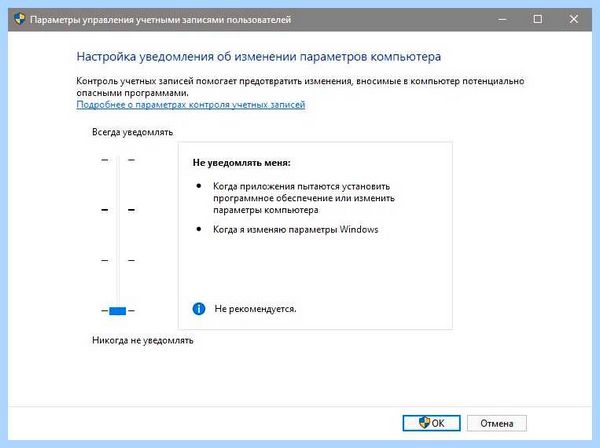Click the UAC shield icon in title bar
The height and width of the screenshot is (448, 600).
[20, 19]
